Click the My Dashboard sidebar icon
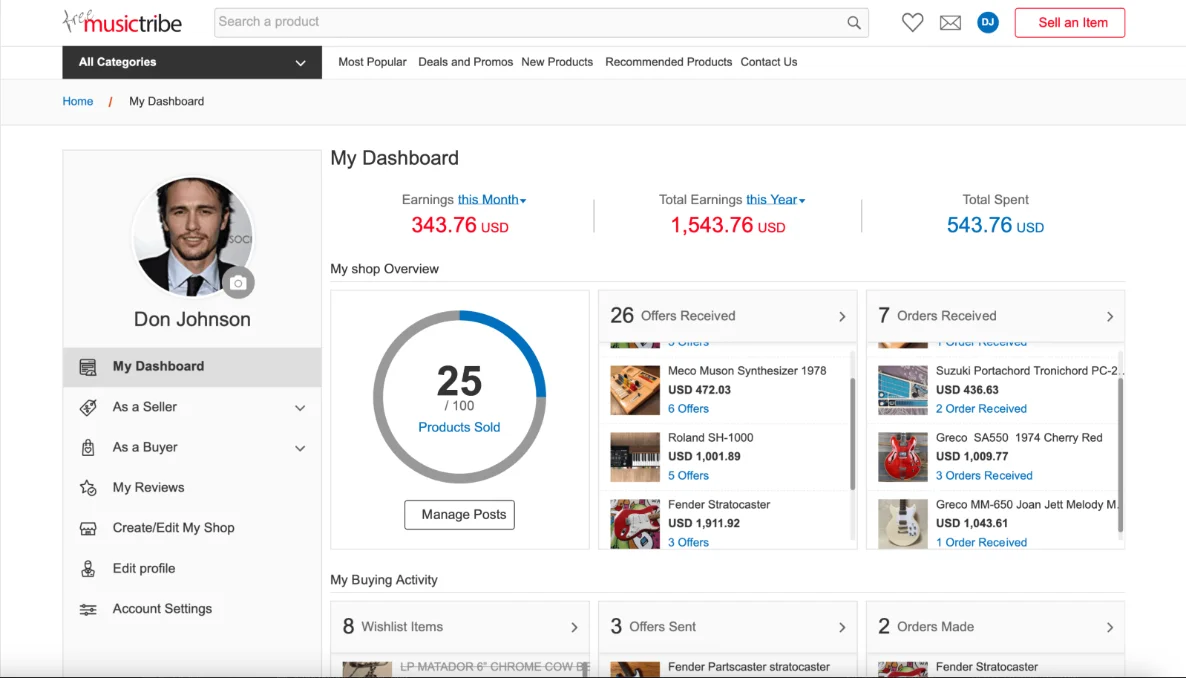Image resolution: width=1186 pixels, height=678 pixels. click(x=88, y=367)
